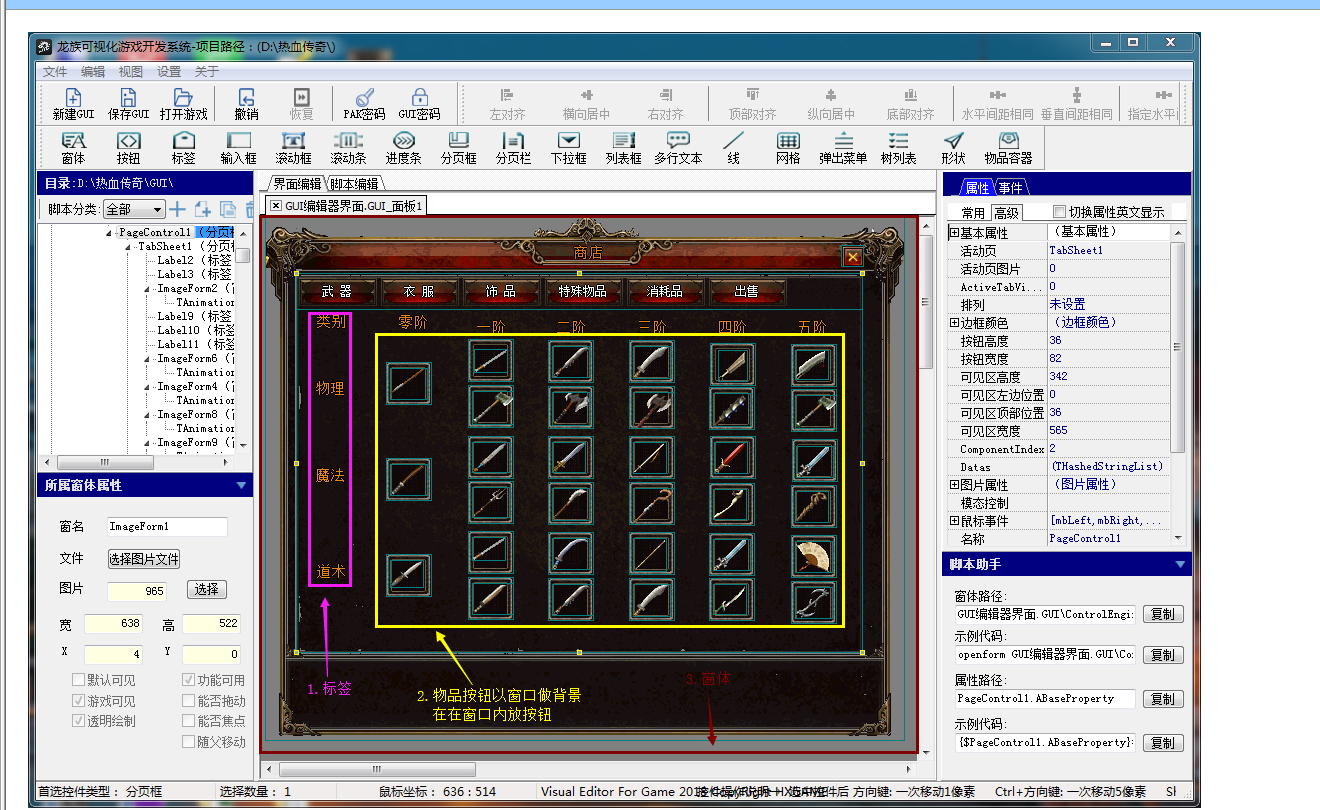Image resolution: width=1320 pixels, height=810 pixels.
Task: Close the 商店 shop window preview
Action: 853,257
